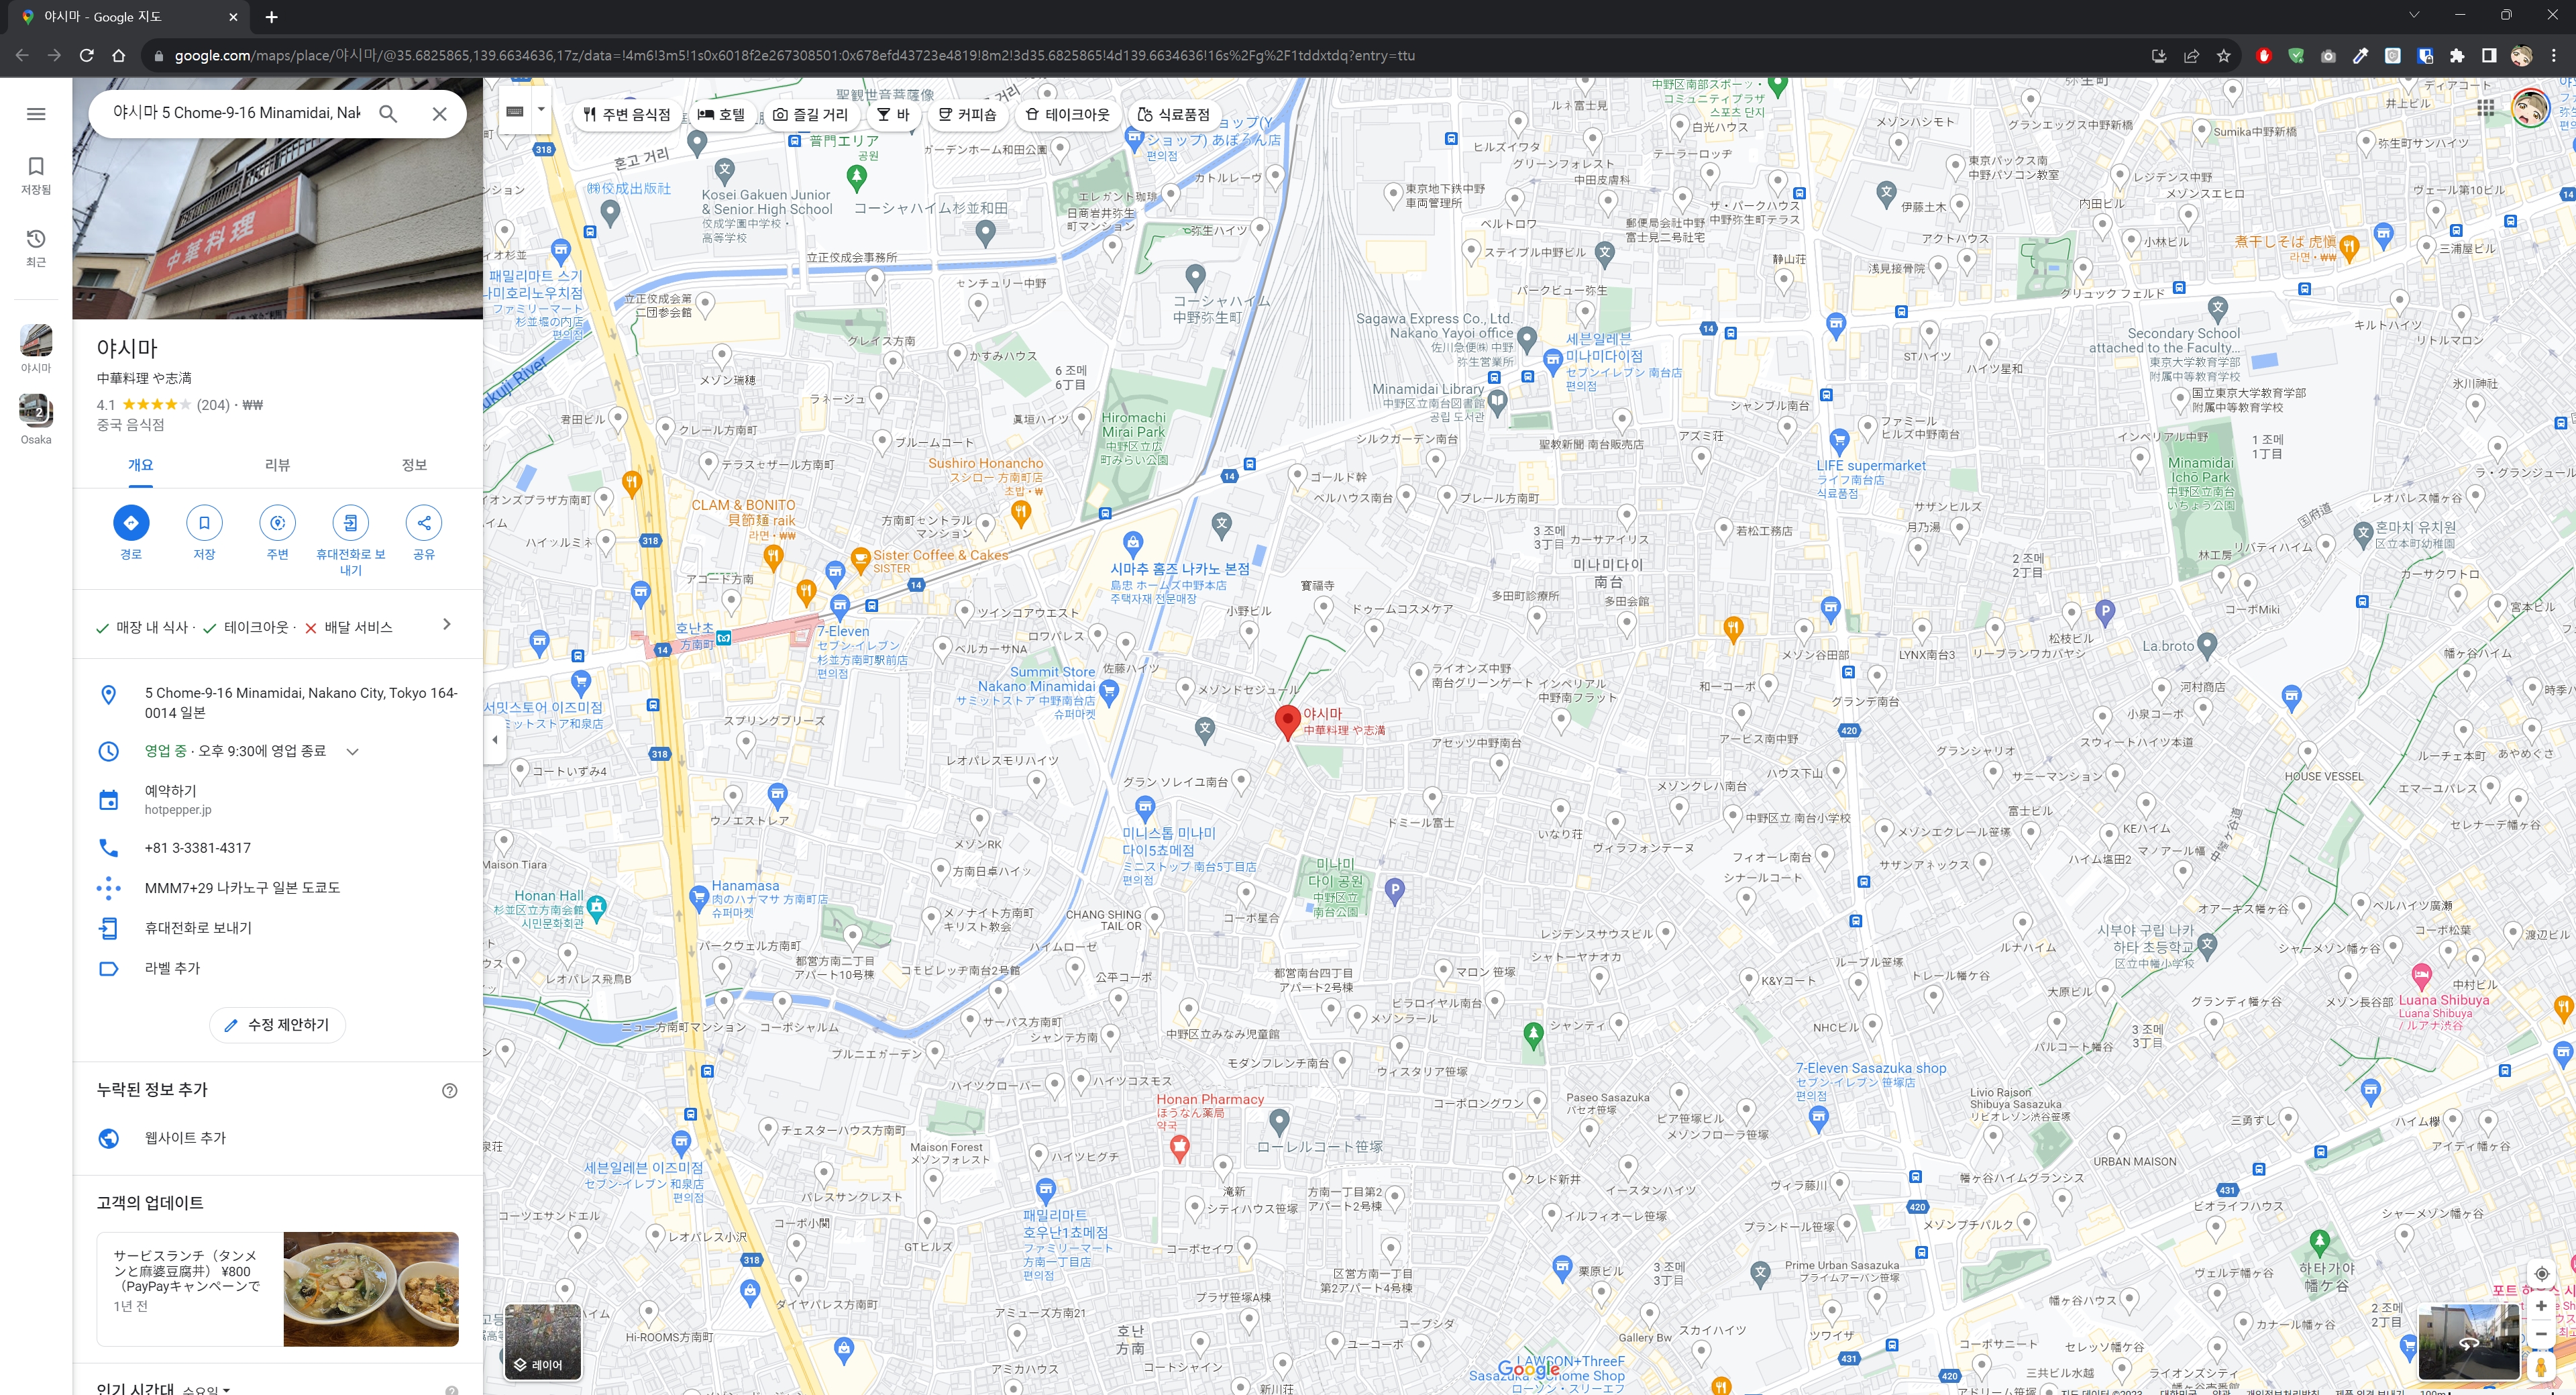Click the Save (저장) bookmark button

(204, 522)
